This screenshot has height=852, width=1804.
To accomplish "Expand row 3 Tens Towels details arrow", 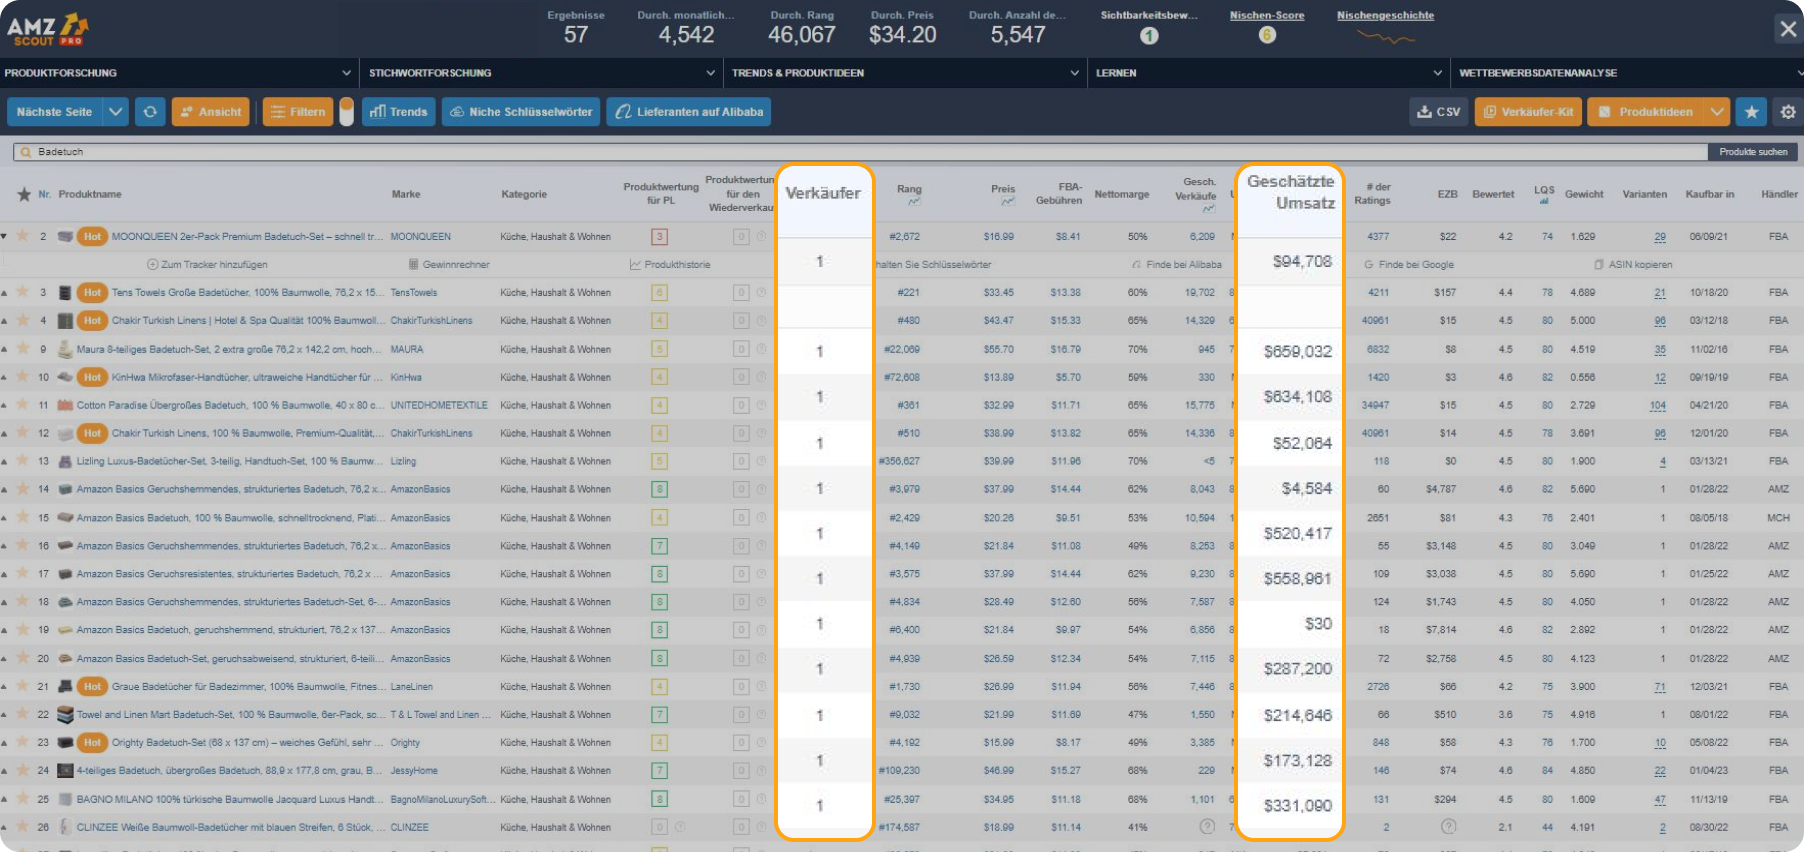I will tap(4, 293).
